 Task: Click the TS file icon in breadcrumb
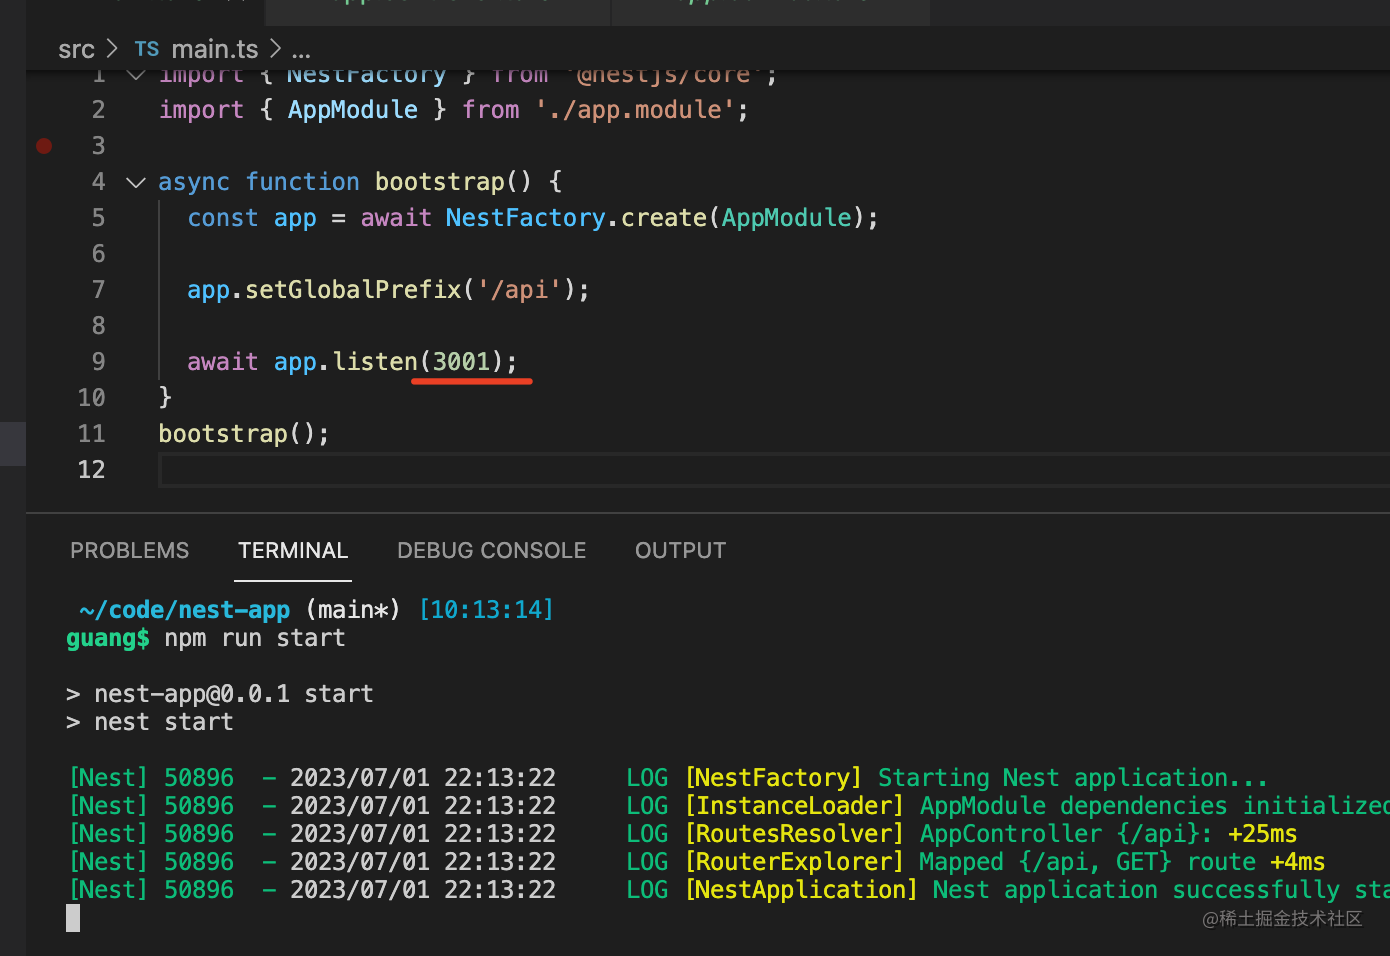[x=147, y=49]
